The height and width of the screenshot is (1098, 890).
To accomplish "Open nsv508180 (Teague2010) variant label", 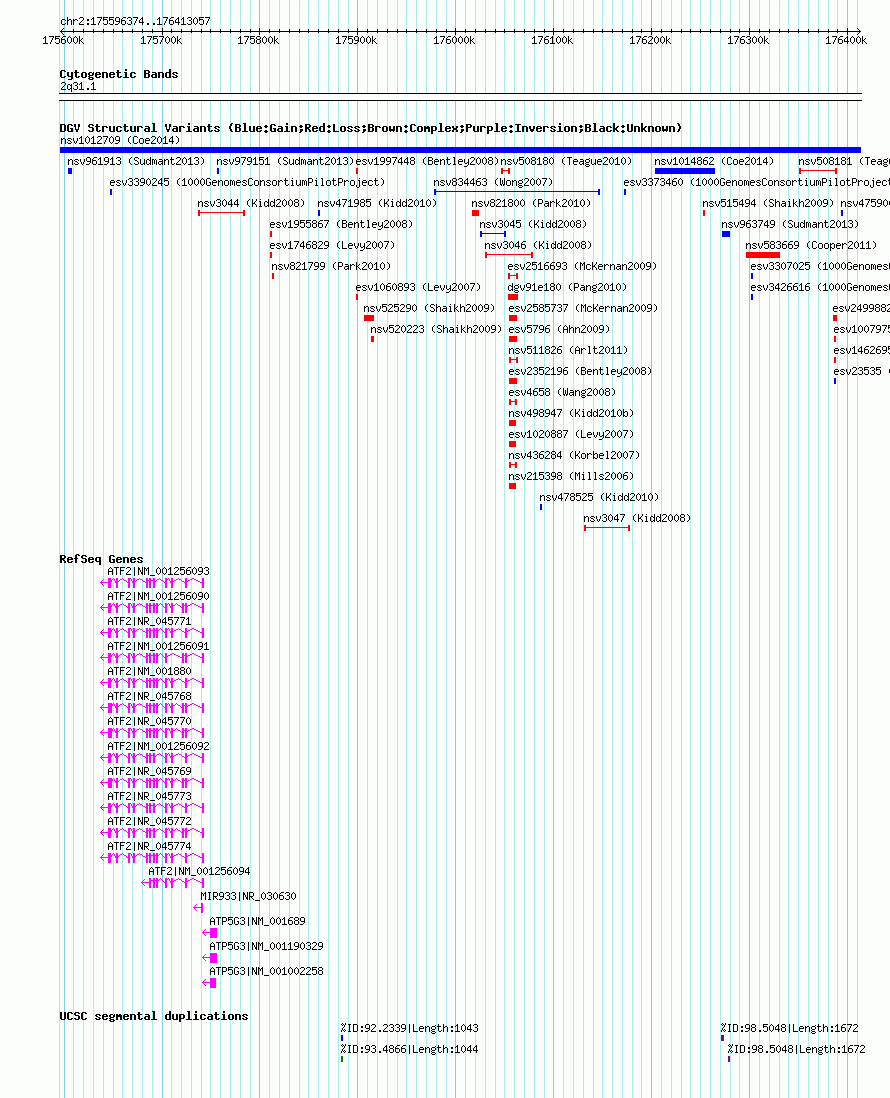I will coord(566,161).
